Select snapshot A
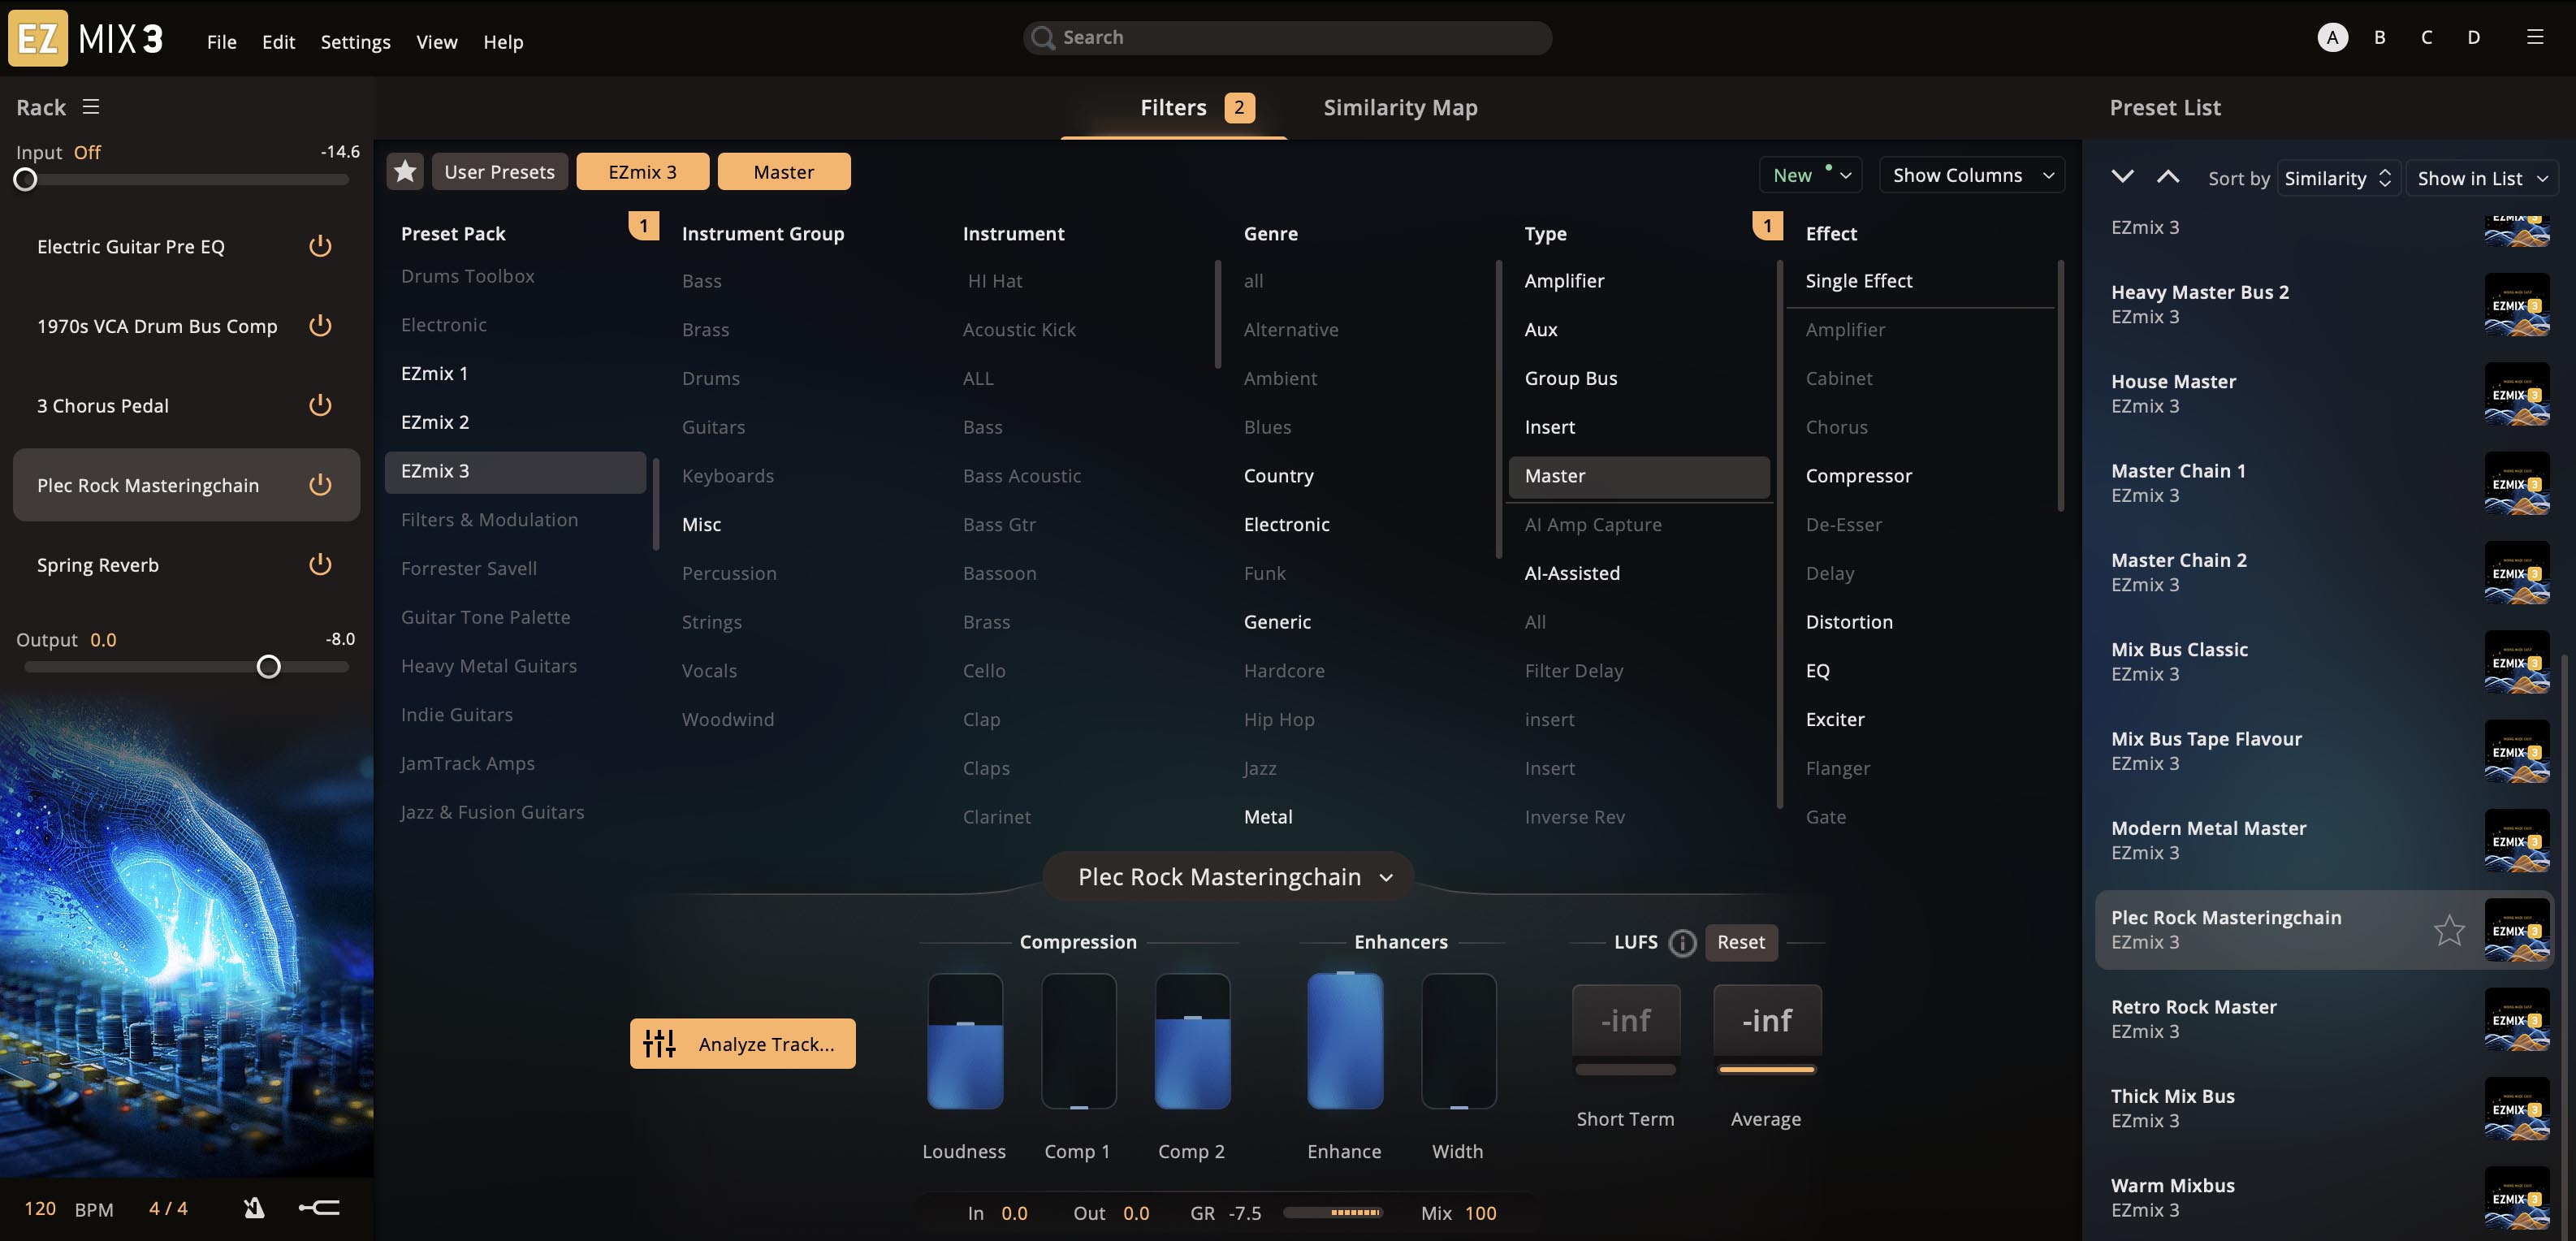Screen dimensions: 2576x1241 (2332, 37)
